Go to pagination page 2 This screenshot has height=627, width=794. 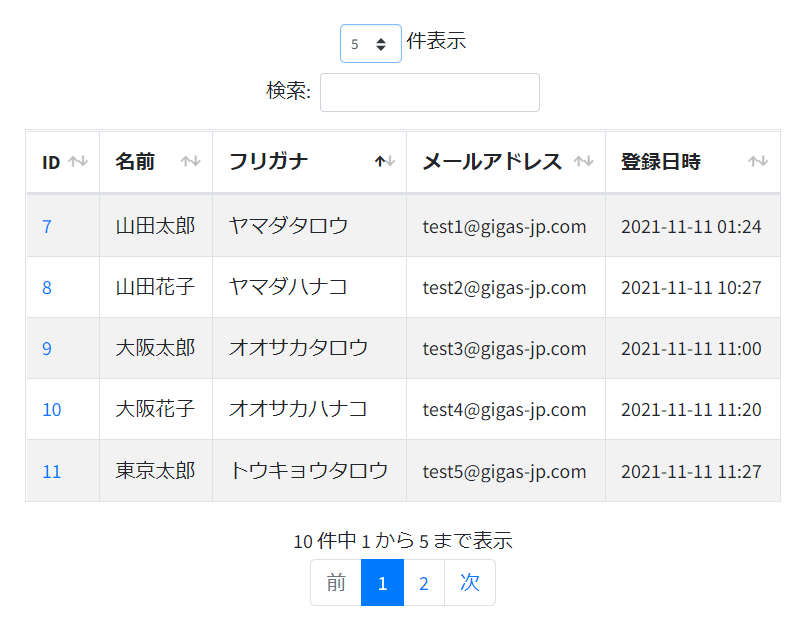424,583
